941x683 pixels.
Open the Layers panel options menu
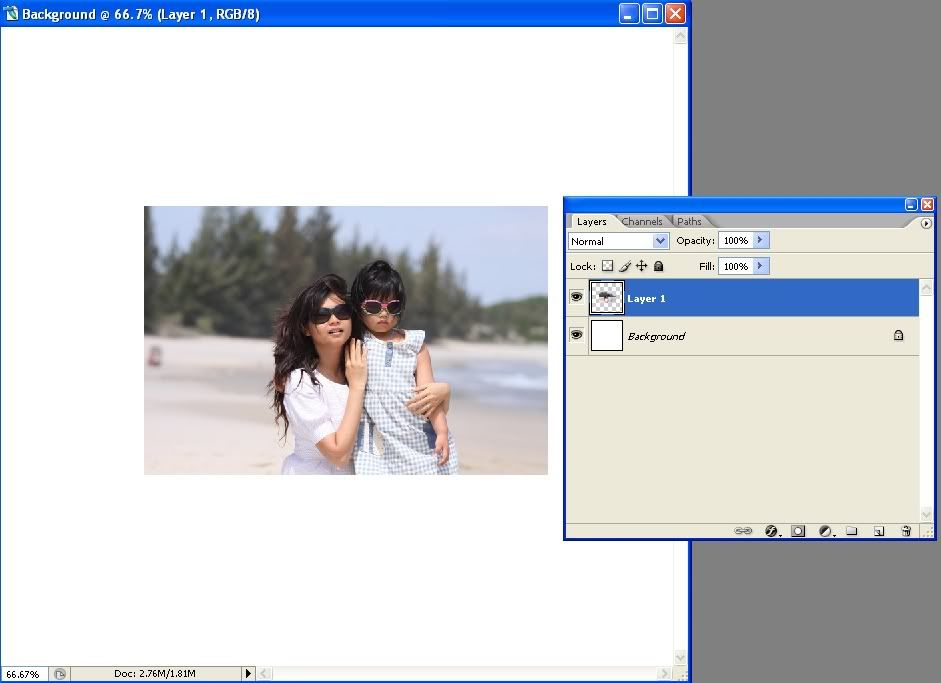(926, 223)
